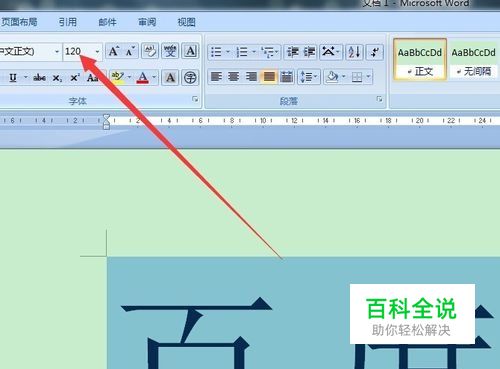The width and height of the screenshot is (500, 369).
Task: Click the font name field 中文正文
Action: coord(26,52)
